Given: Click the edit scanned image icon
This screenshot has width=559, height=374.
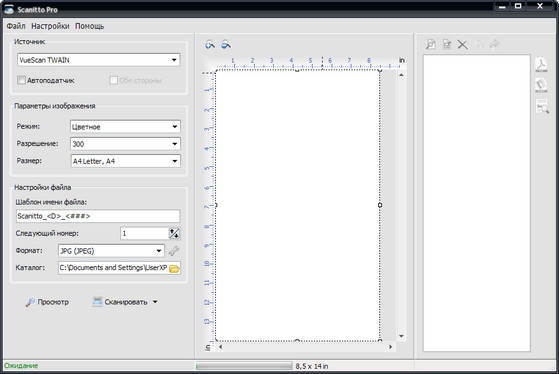Looking at the screenshot, I should [447, 44].
